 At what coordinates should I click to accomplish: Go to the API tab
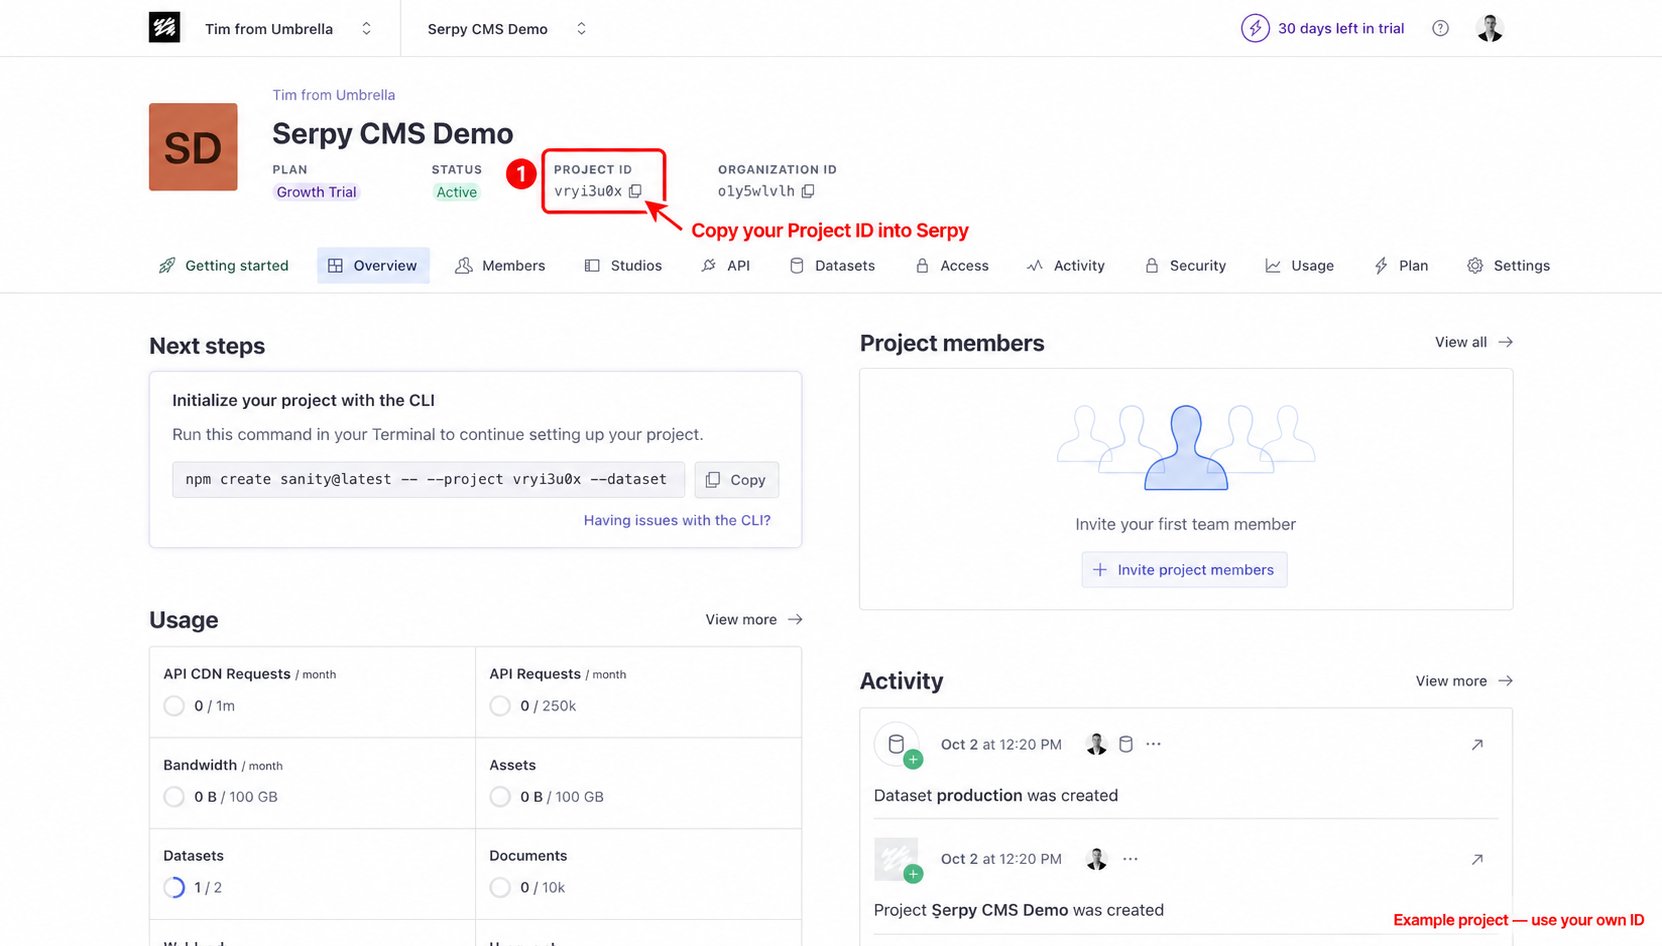tap(726, 265)
